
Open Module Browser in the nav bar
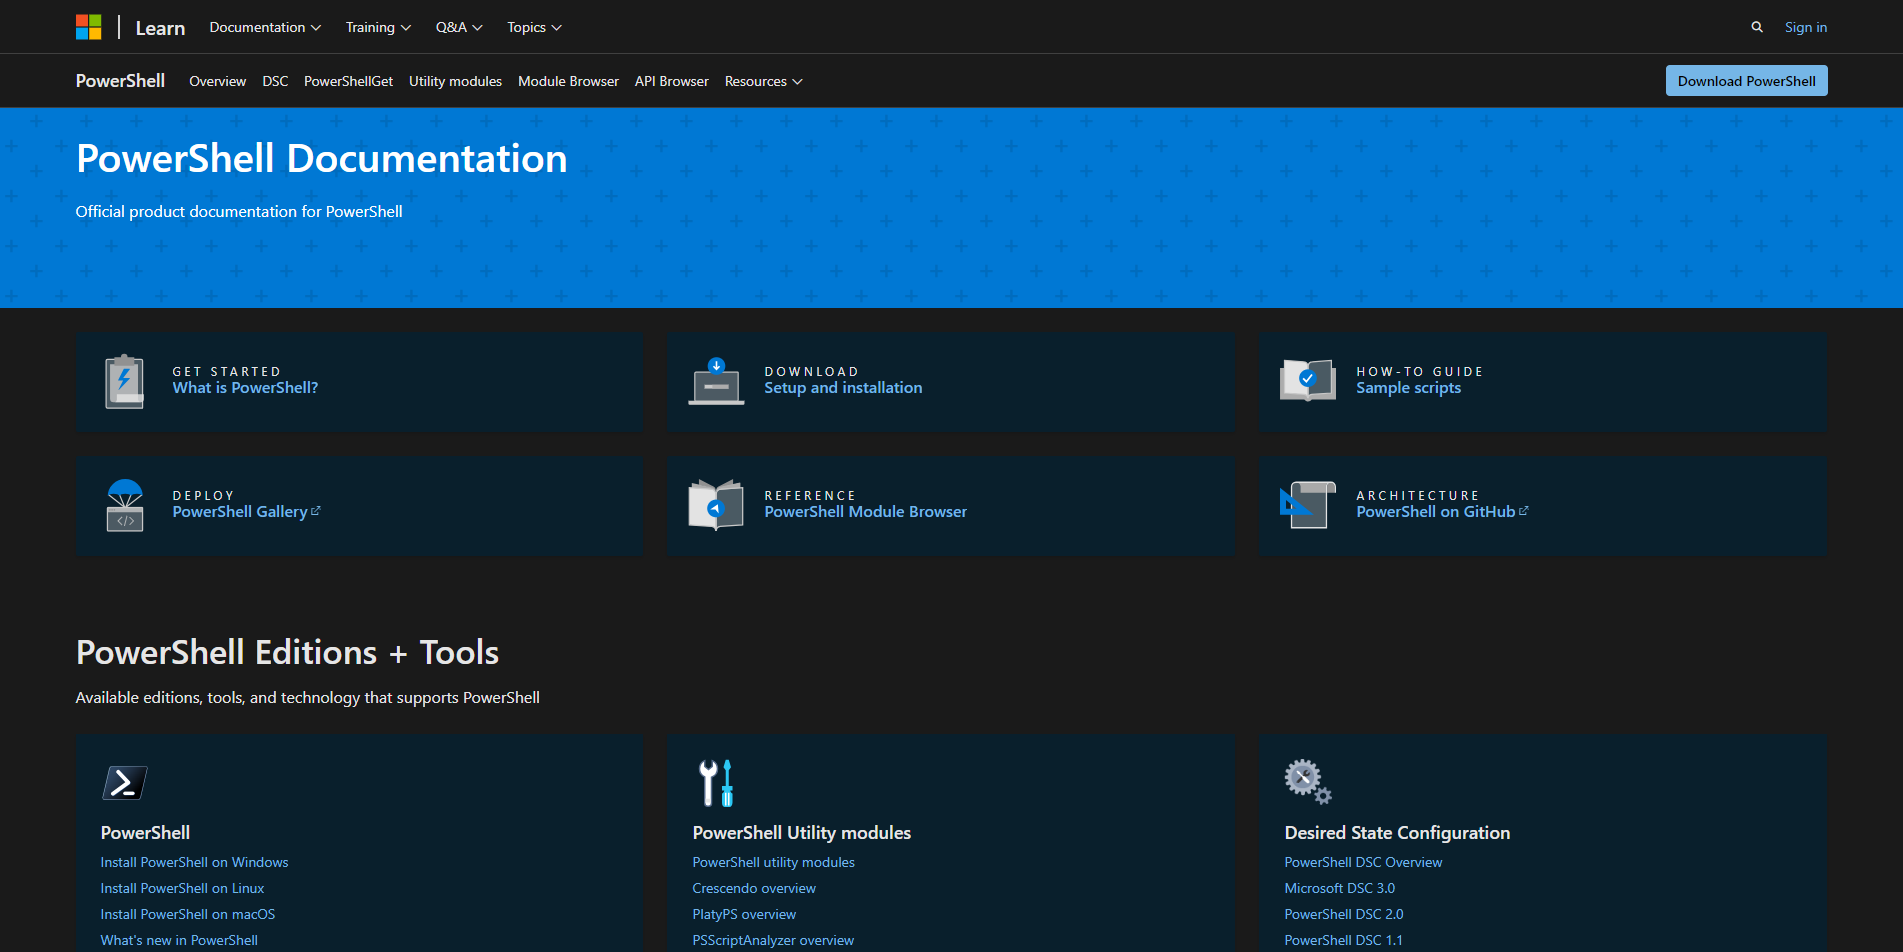pyautogui.click(x=568, y=81)
